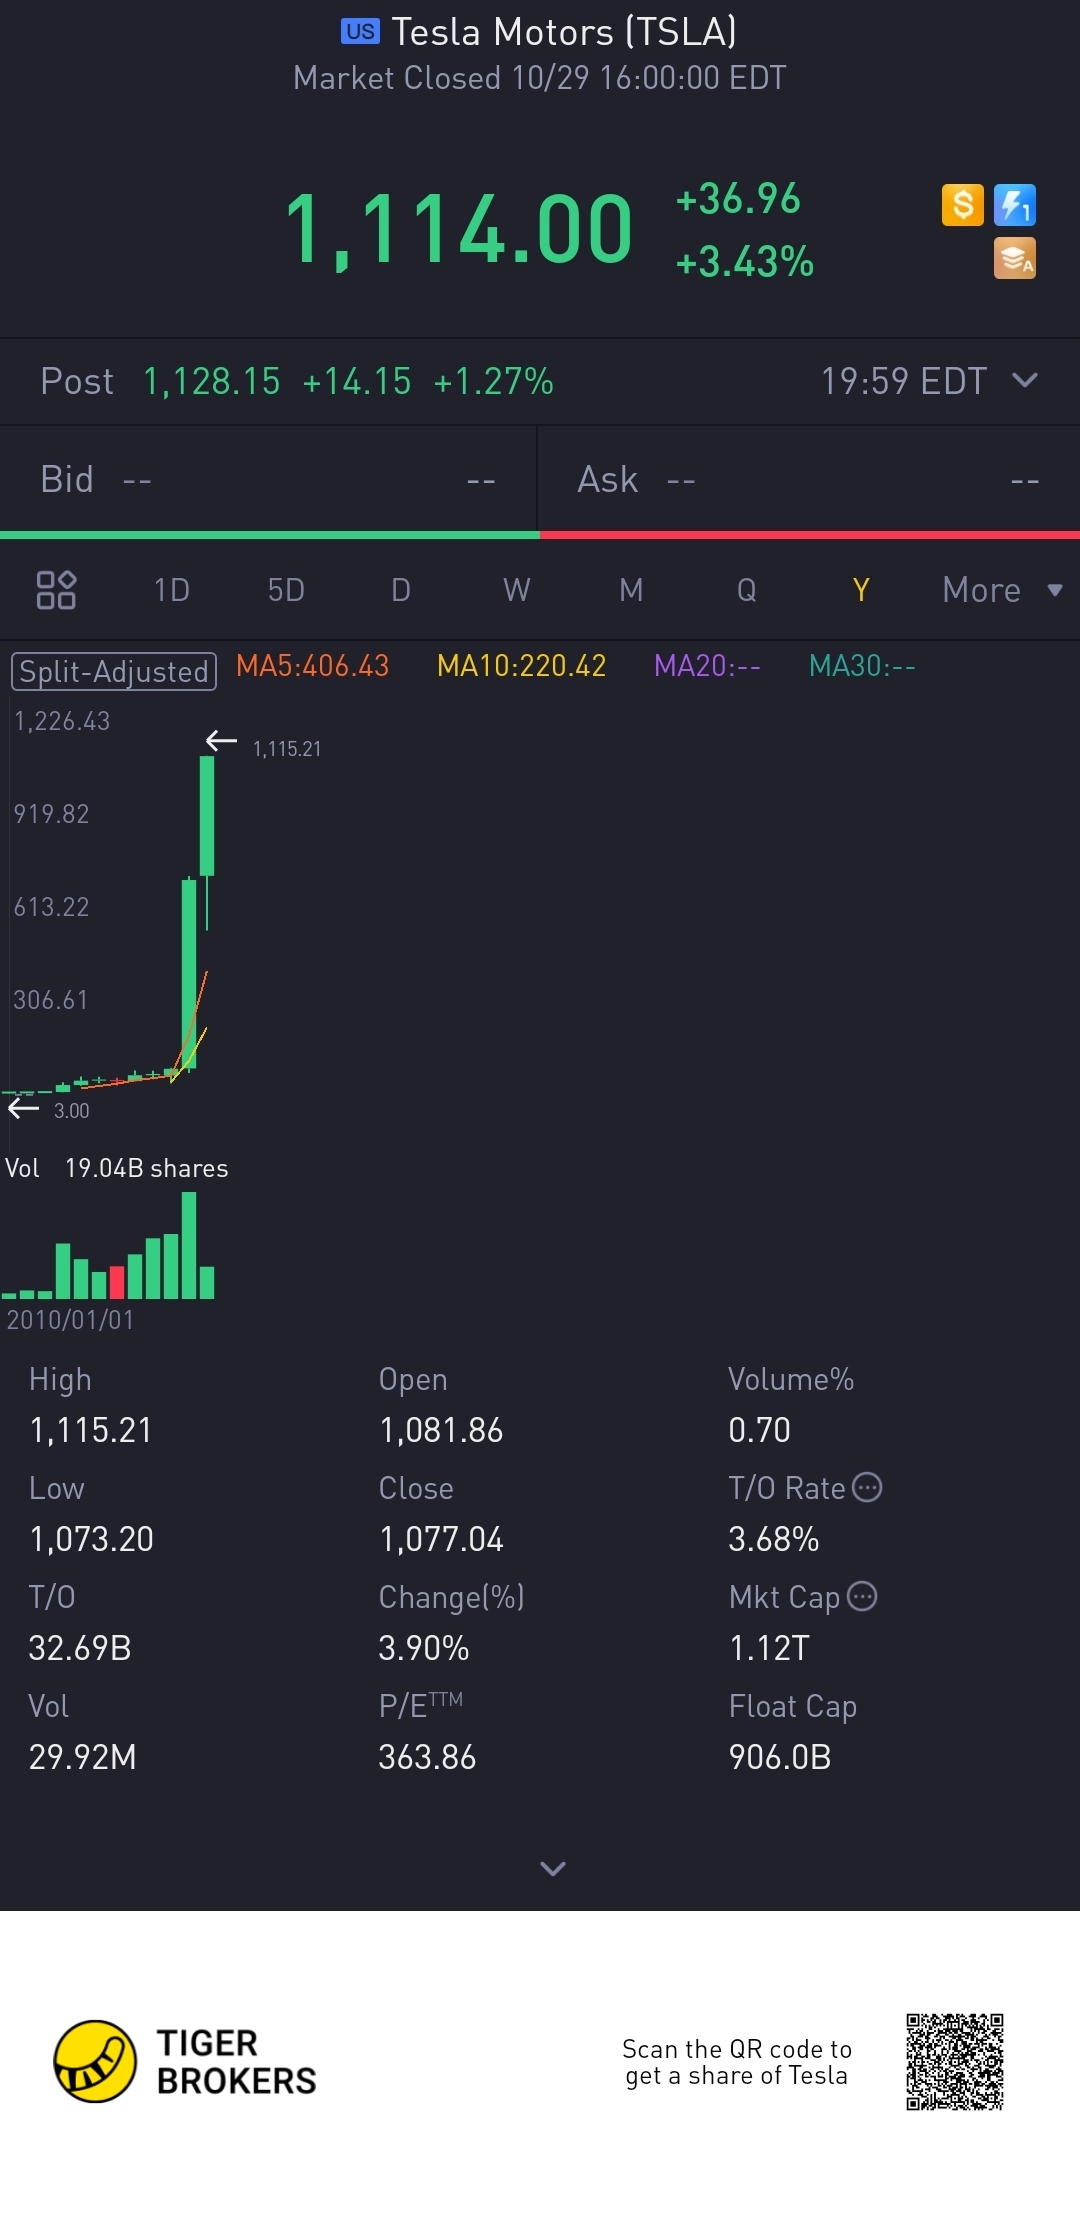The height and width of the screenshot is (2213, 1080).
Task: Tap the orange dollar sign icon
Action: [x=962, y=205]
